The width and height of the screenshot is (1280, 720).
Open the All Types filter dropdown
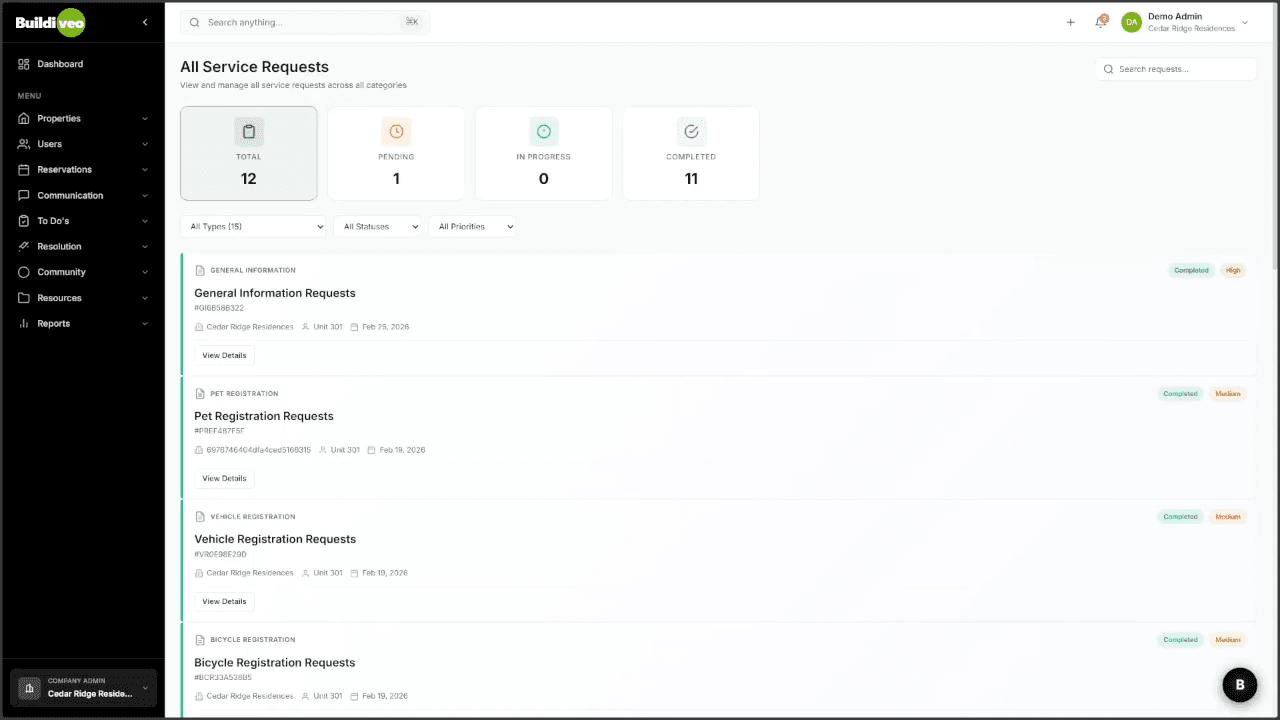pos(254,226)
